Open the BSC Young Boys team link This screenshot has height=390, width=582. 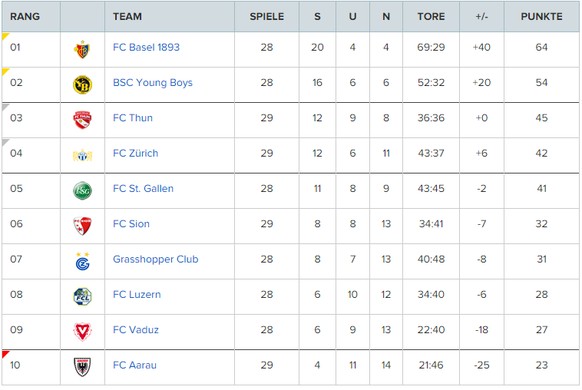coord(153,82)
